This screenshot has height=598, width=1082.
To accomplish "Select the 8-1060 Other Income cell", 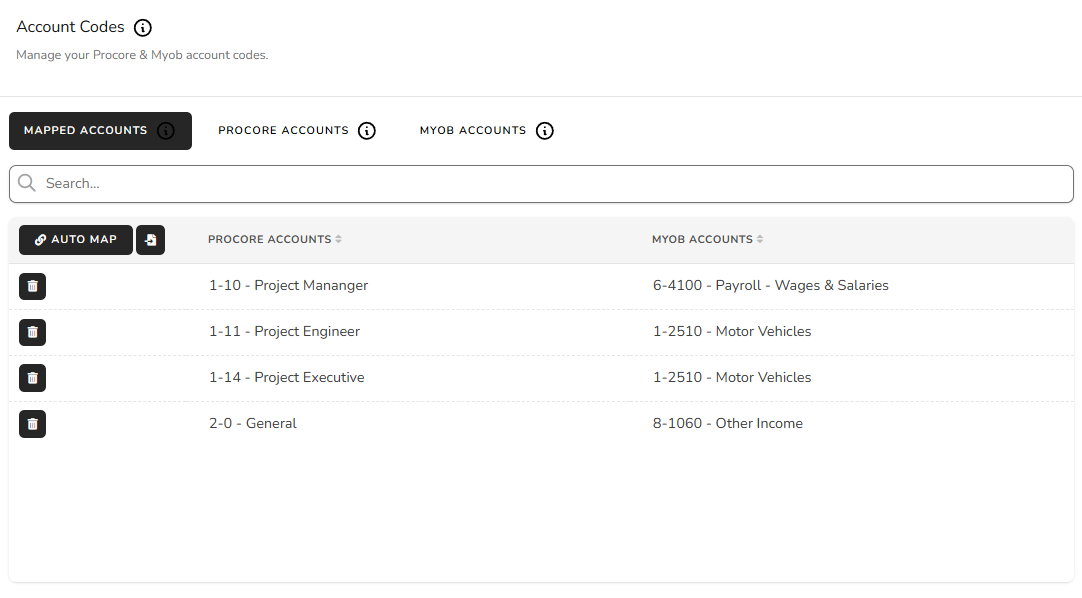I will (728, 423).
